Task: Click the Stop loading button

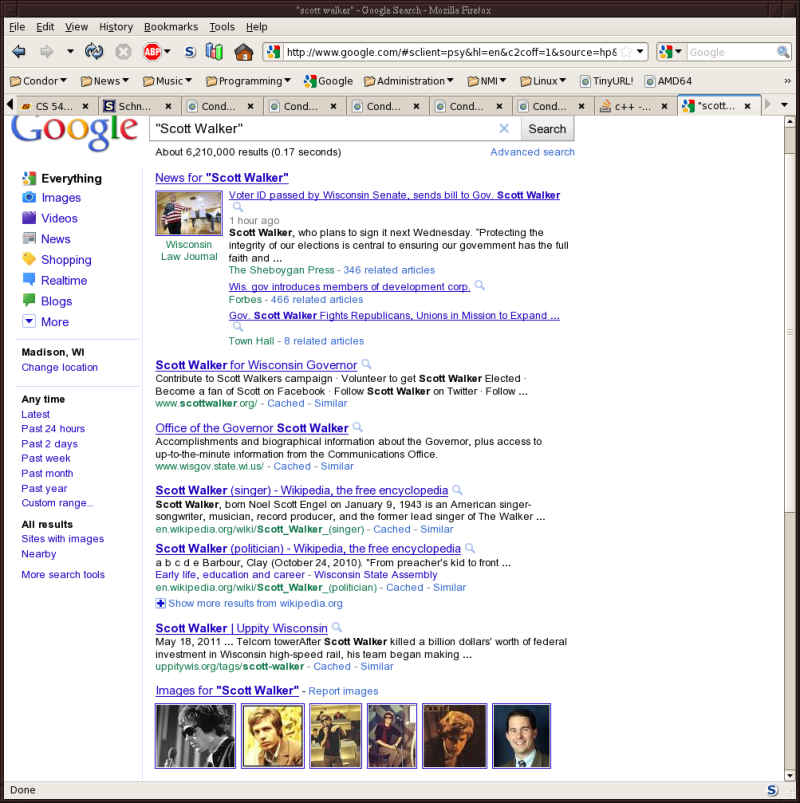Action: [x=123, y=52]
